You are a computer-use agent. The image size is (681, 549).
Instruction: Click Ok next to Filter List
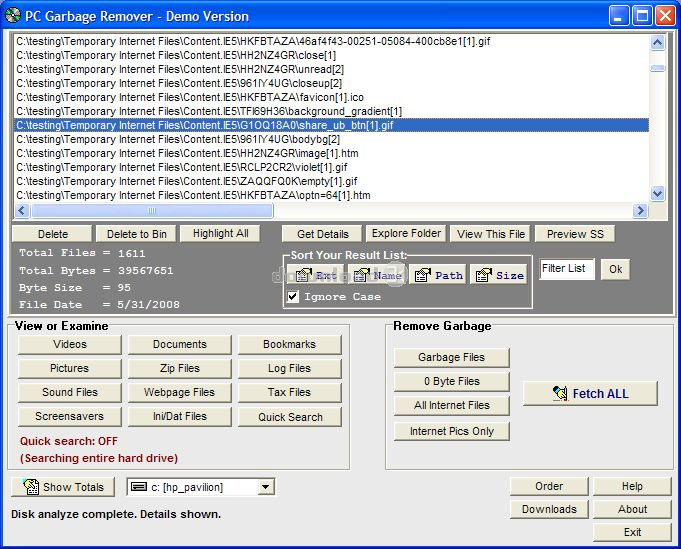[615, 269]
